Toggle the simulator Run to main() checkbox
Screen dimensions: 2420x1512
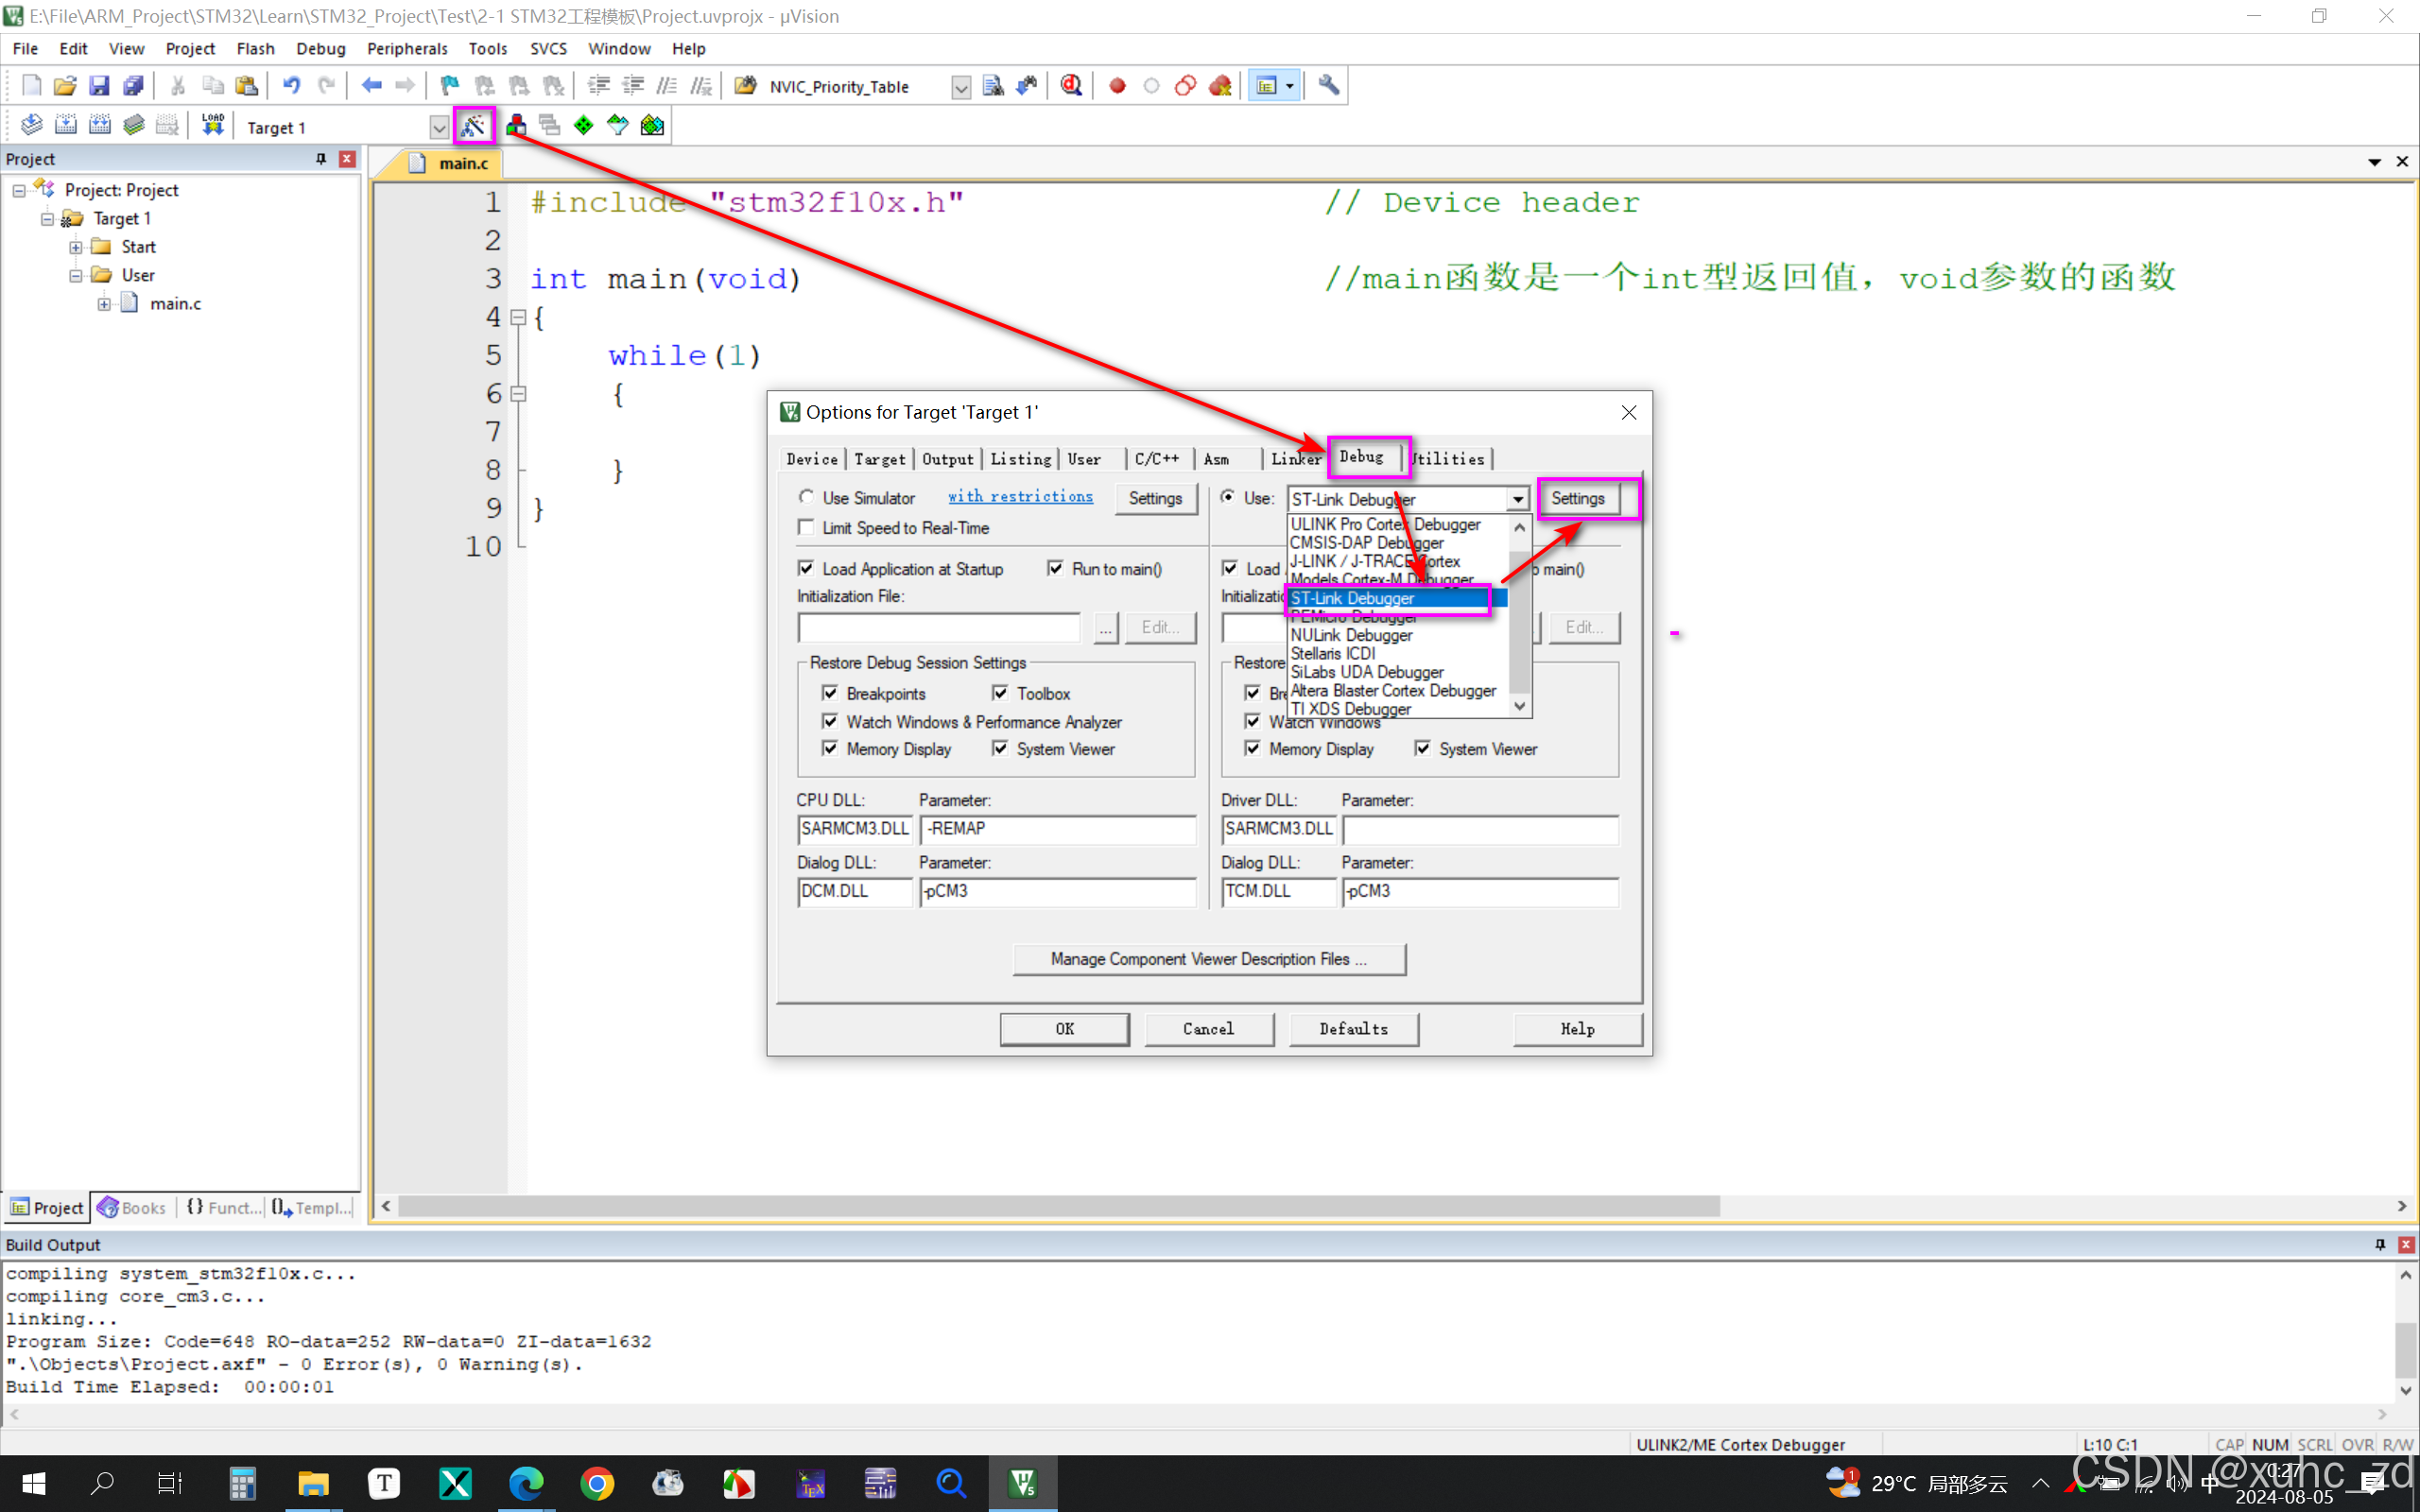tap(1055, 568)
